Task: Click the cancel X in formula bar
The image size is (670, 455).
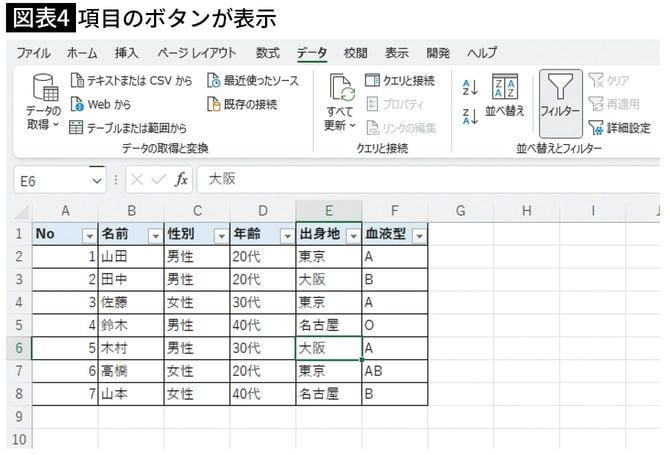Action: (137, 179)
